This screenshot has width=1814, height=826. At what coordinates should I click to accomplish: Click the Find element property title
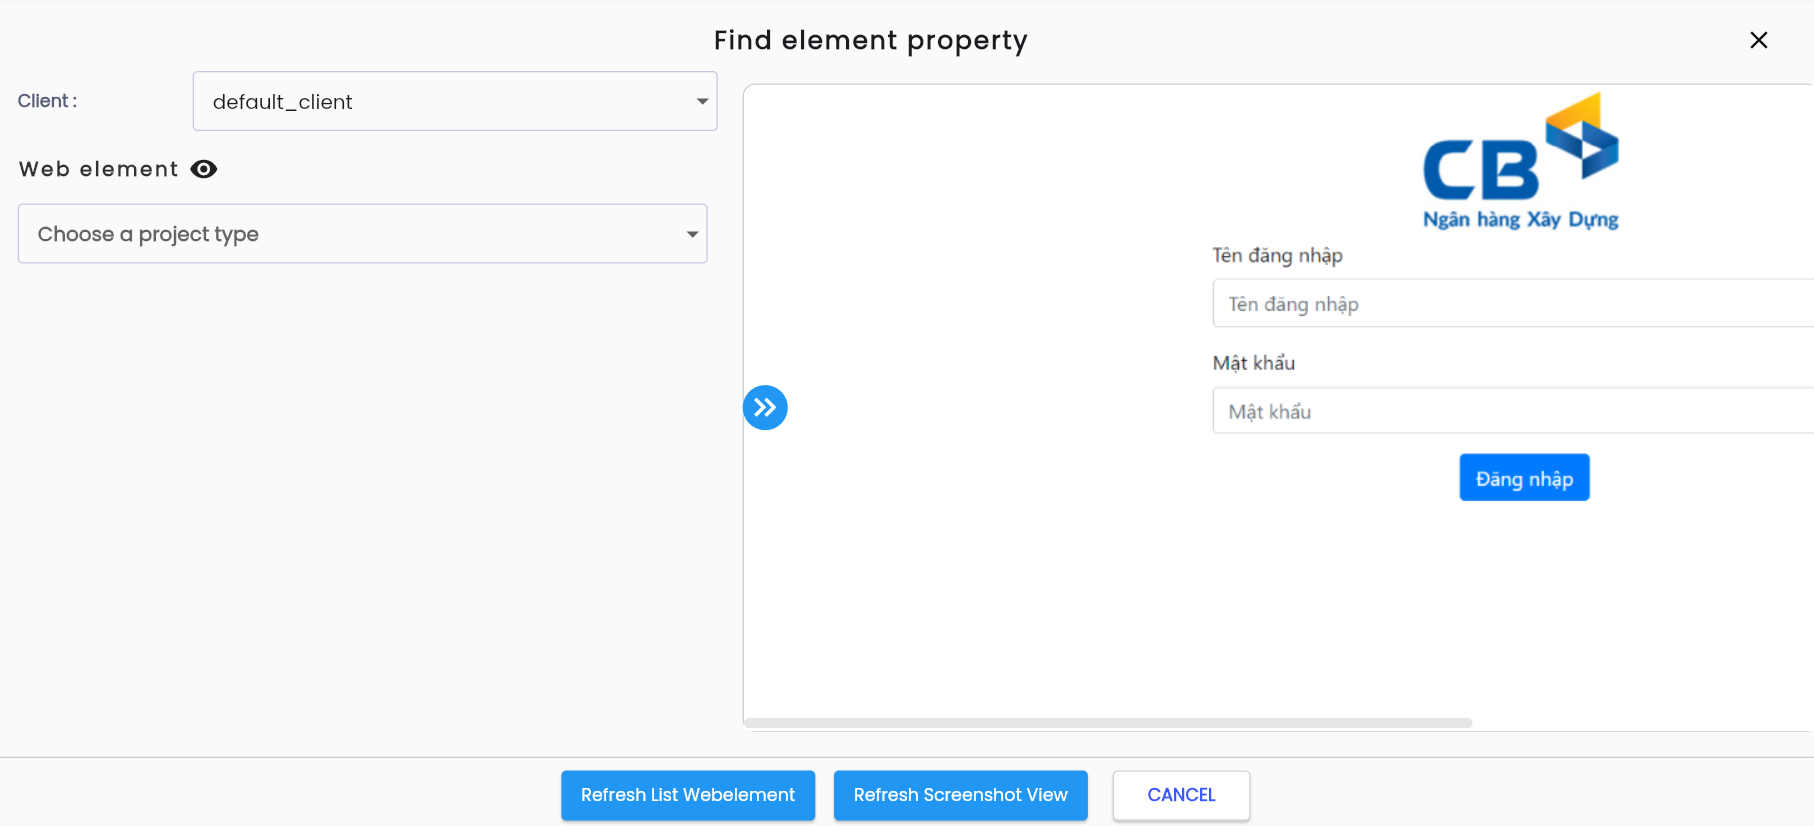pos(871,40)
